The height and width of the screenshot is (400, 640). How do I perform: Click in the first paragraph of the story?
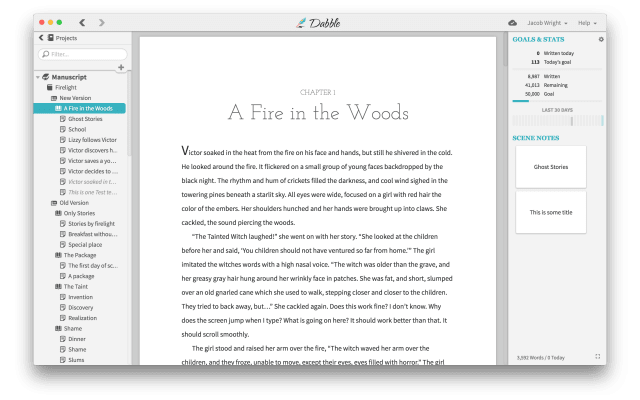point(317,187)
